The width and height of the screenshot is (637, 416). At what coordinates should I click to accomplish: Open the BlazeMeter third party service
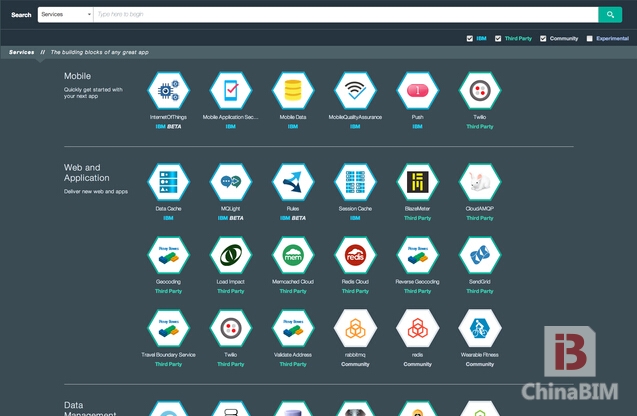pos(417,182)
